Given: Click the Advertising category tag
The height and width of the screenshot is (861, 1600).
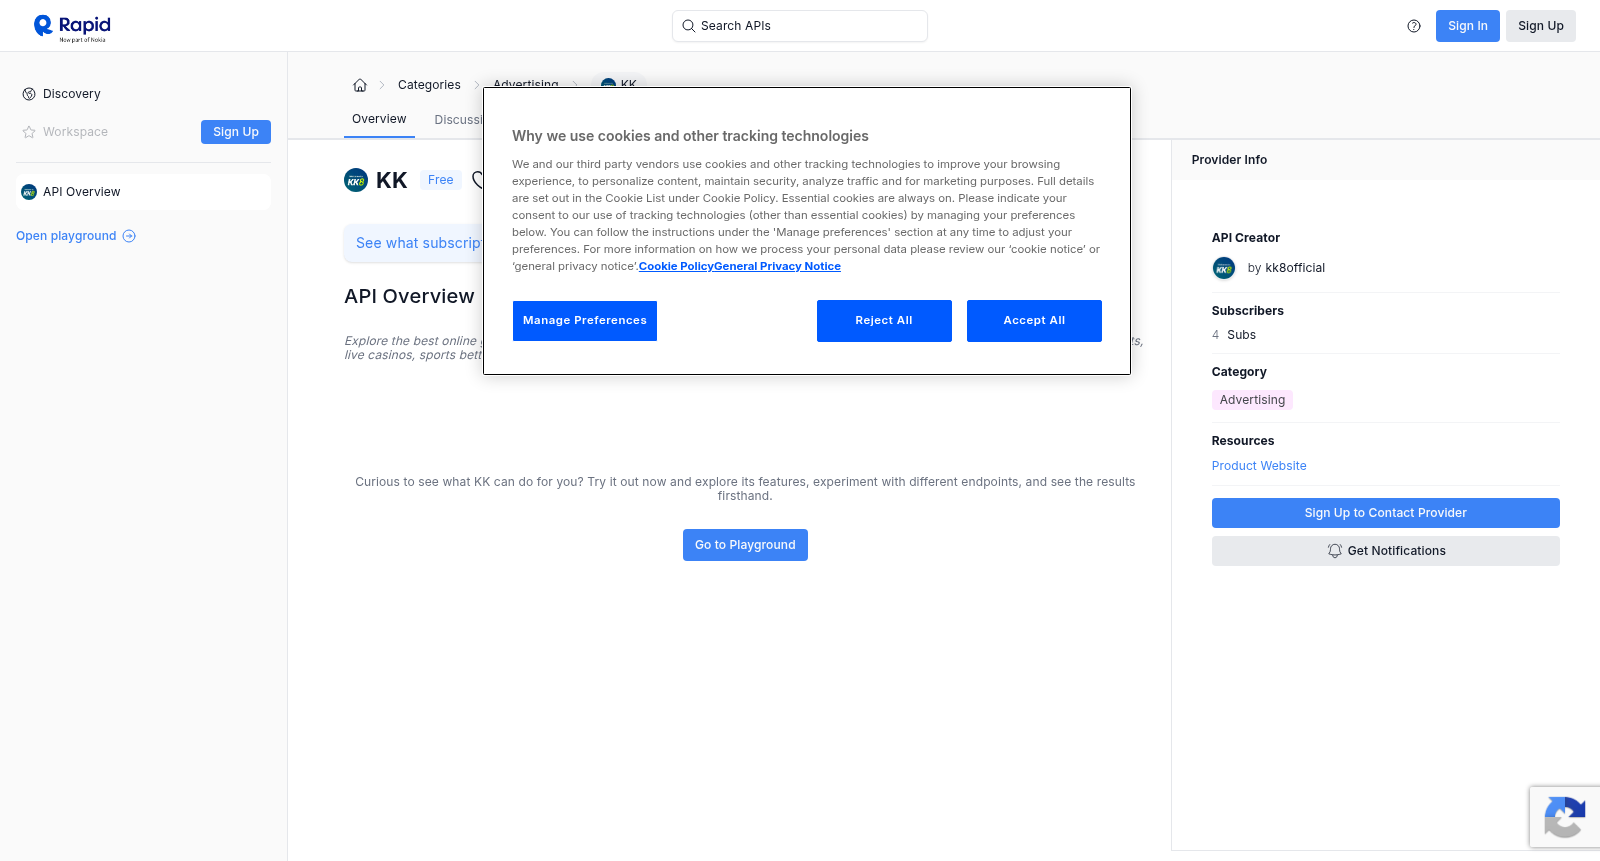Looking at the screenshot, I should click(x=1252, y=400).
